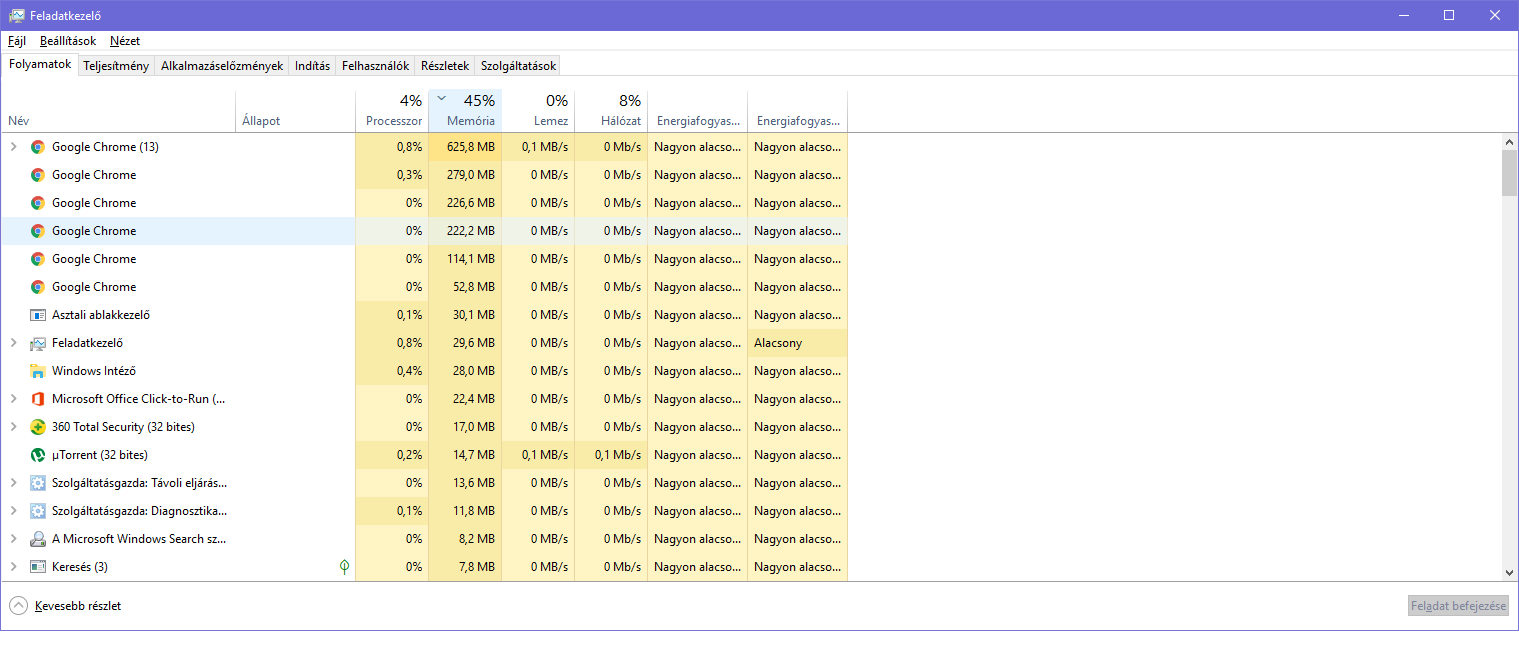Sort by the Lemez column header

pyautogui.click(x=538, y=111)
